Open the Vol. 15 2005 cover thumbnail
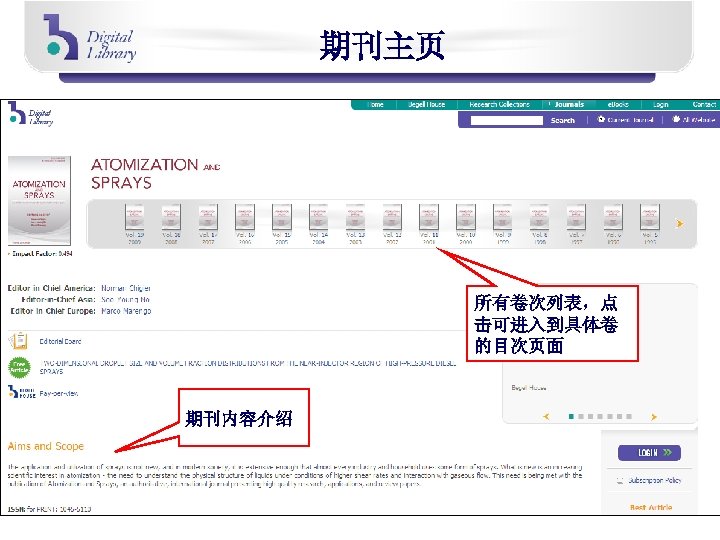Viewport: 720px width, 540px height. pos(281,217)
